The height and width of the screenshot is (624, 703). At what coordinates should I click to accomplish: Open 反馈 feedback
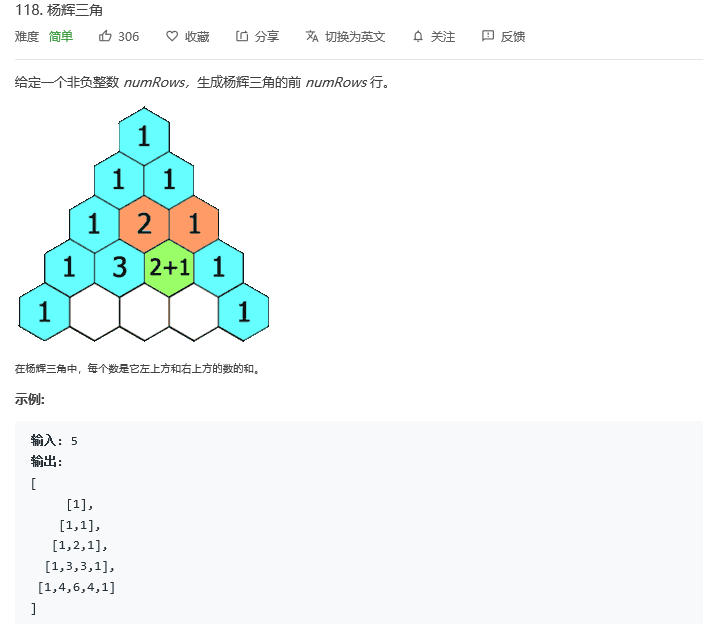[513, 37]
